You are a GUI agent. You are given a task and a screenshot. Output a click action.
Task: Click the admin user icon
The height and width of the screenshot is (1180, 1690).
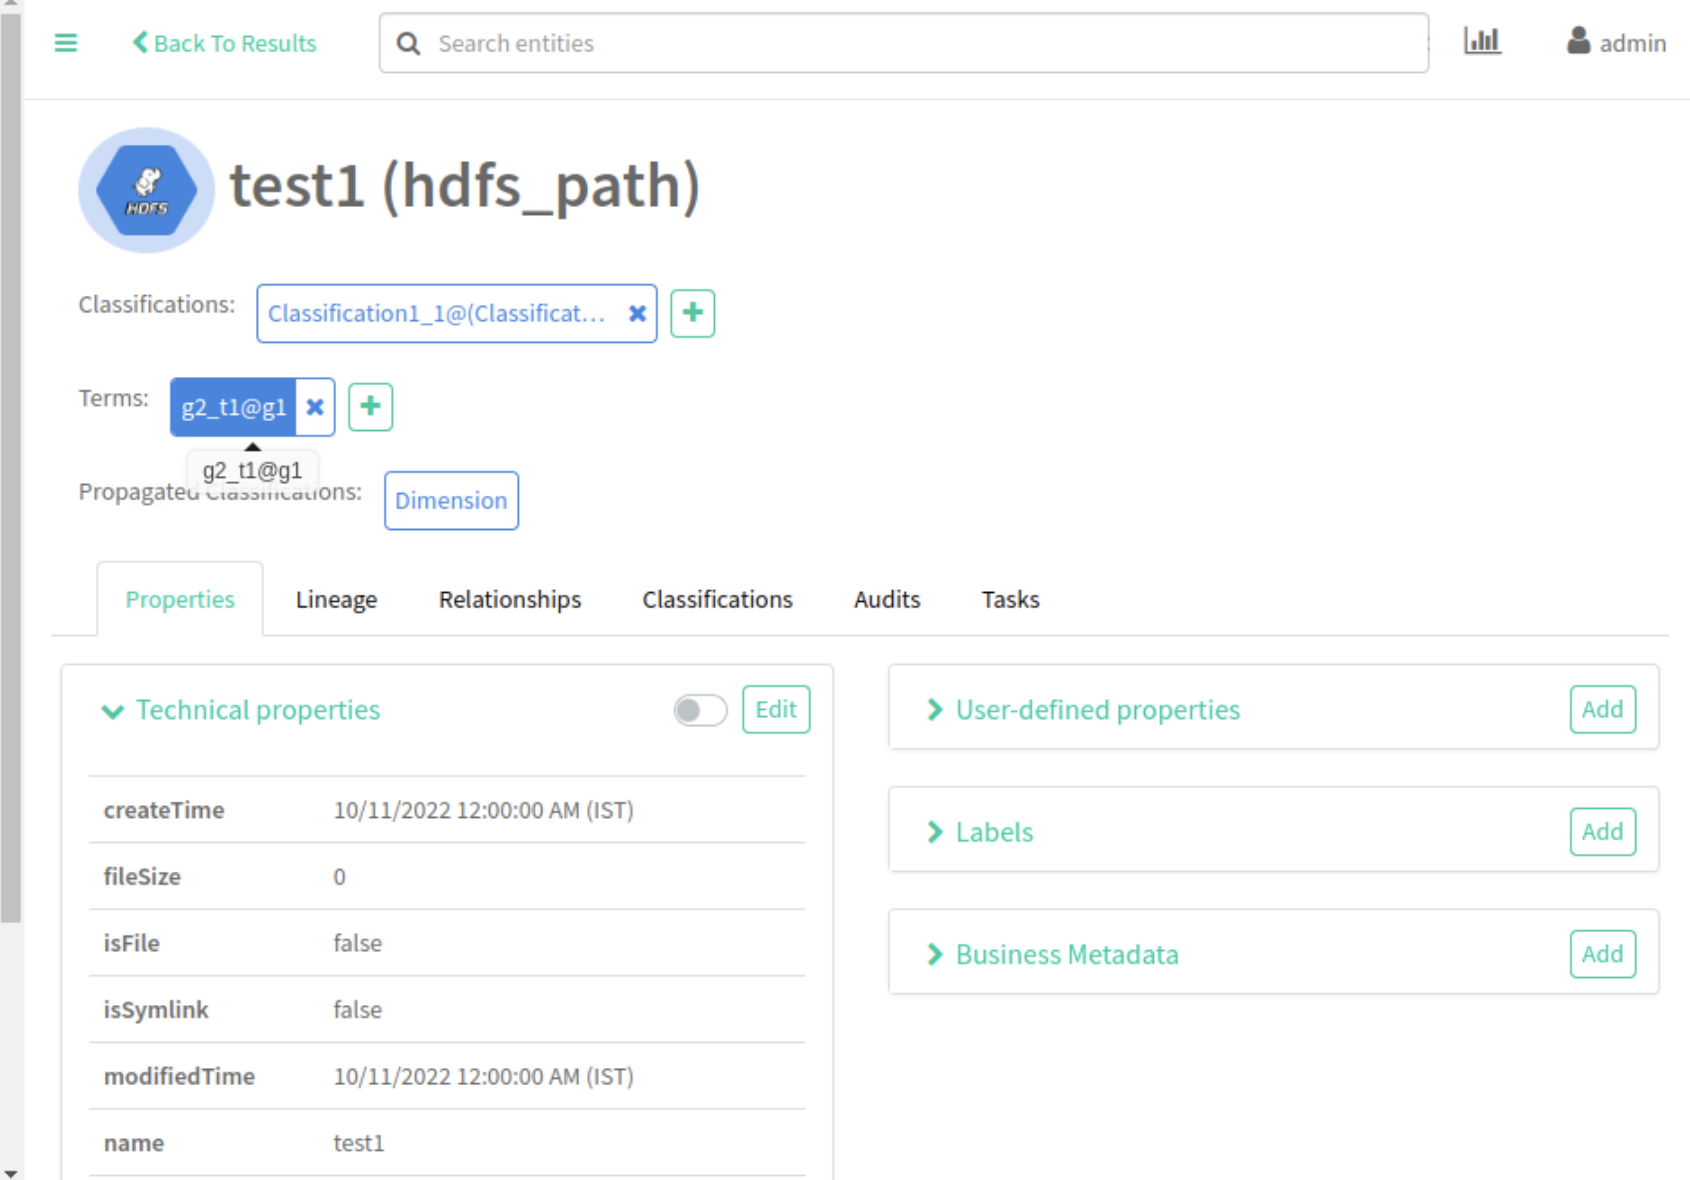1578,41
